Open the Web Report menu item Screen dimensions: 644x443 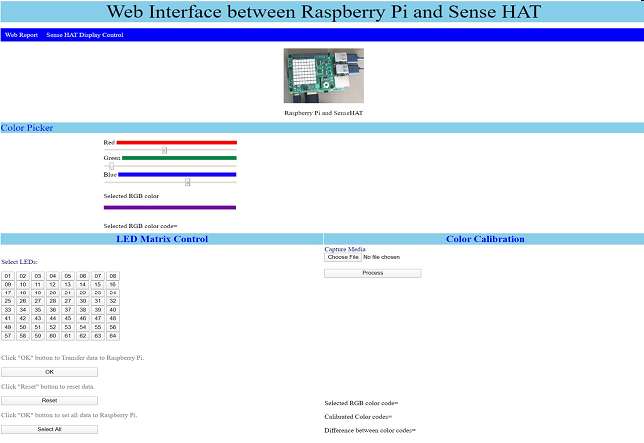tap(21, 35)
